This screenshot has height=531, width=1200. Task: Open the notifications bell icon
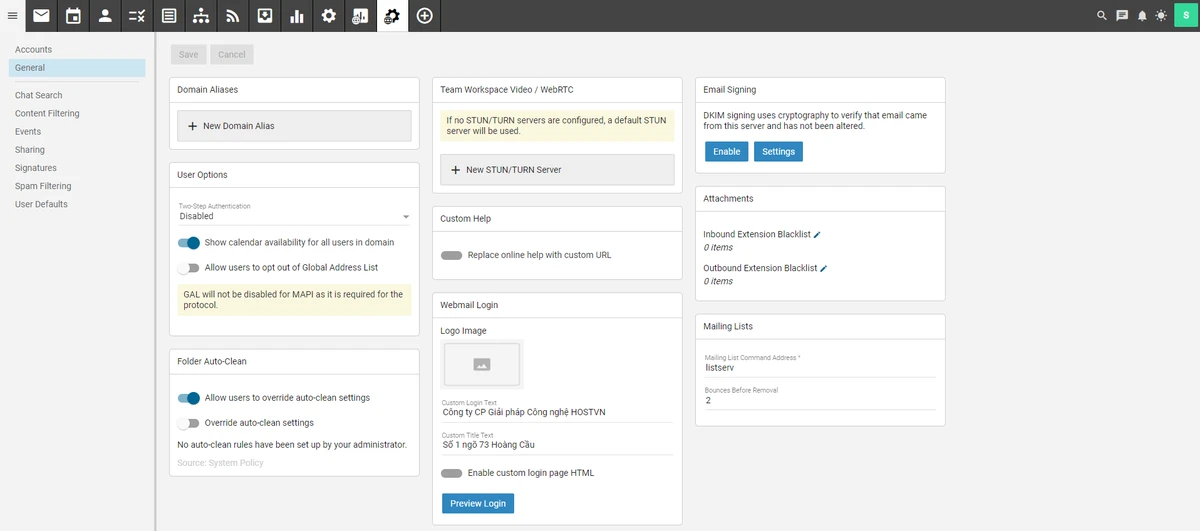click(1141, 15)
